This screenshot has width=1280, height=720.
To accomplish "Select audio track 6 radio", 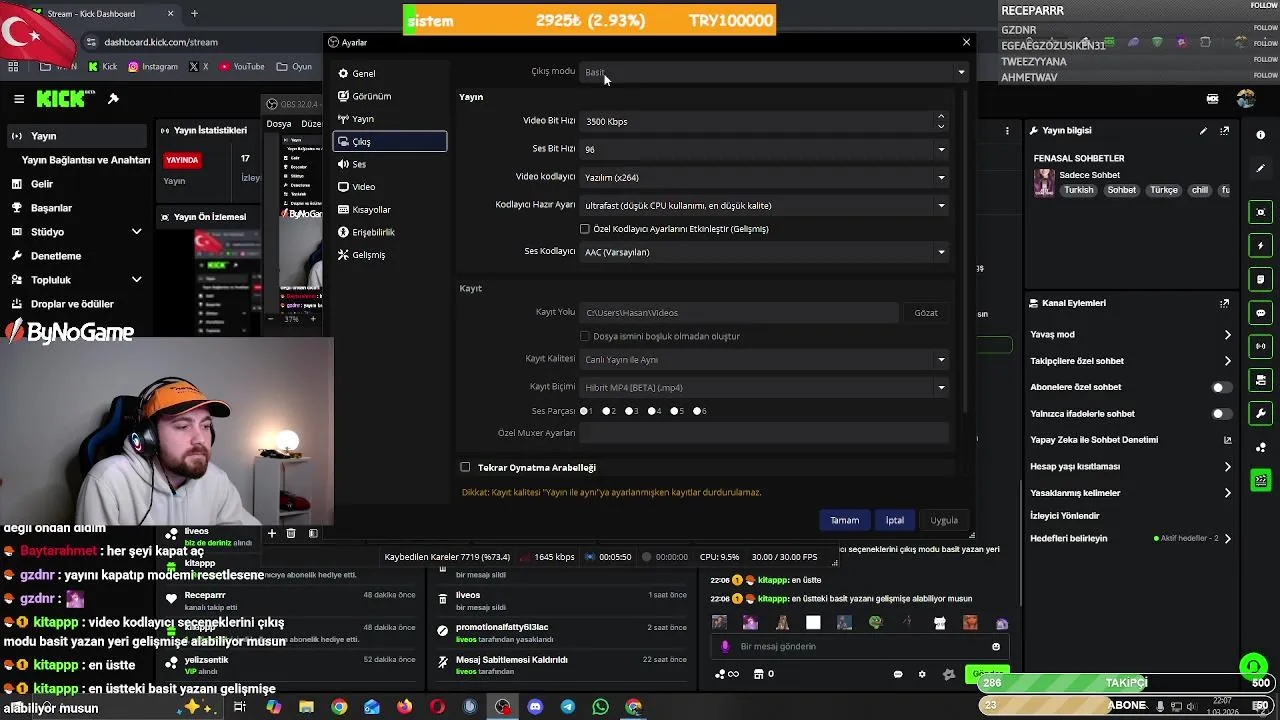I will (697, 411).
